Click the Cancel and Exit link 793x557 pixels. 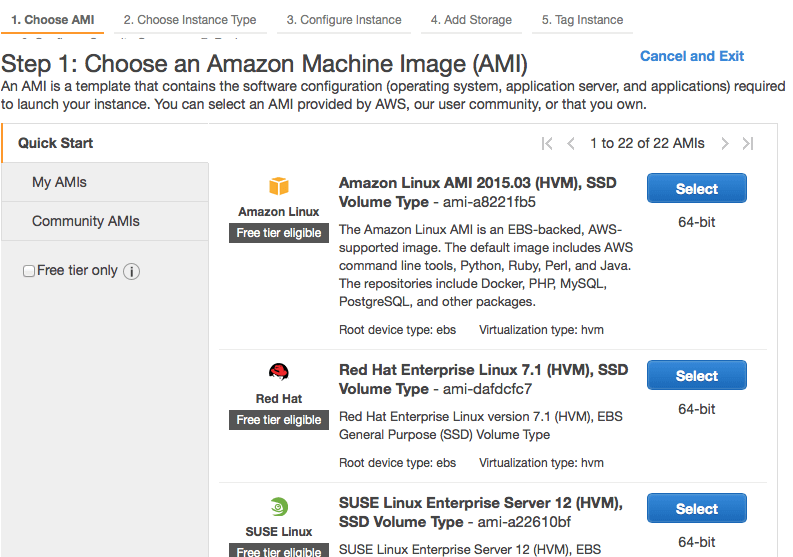692,56
